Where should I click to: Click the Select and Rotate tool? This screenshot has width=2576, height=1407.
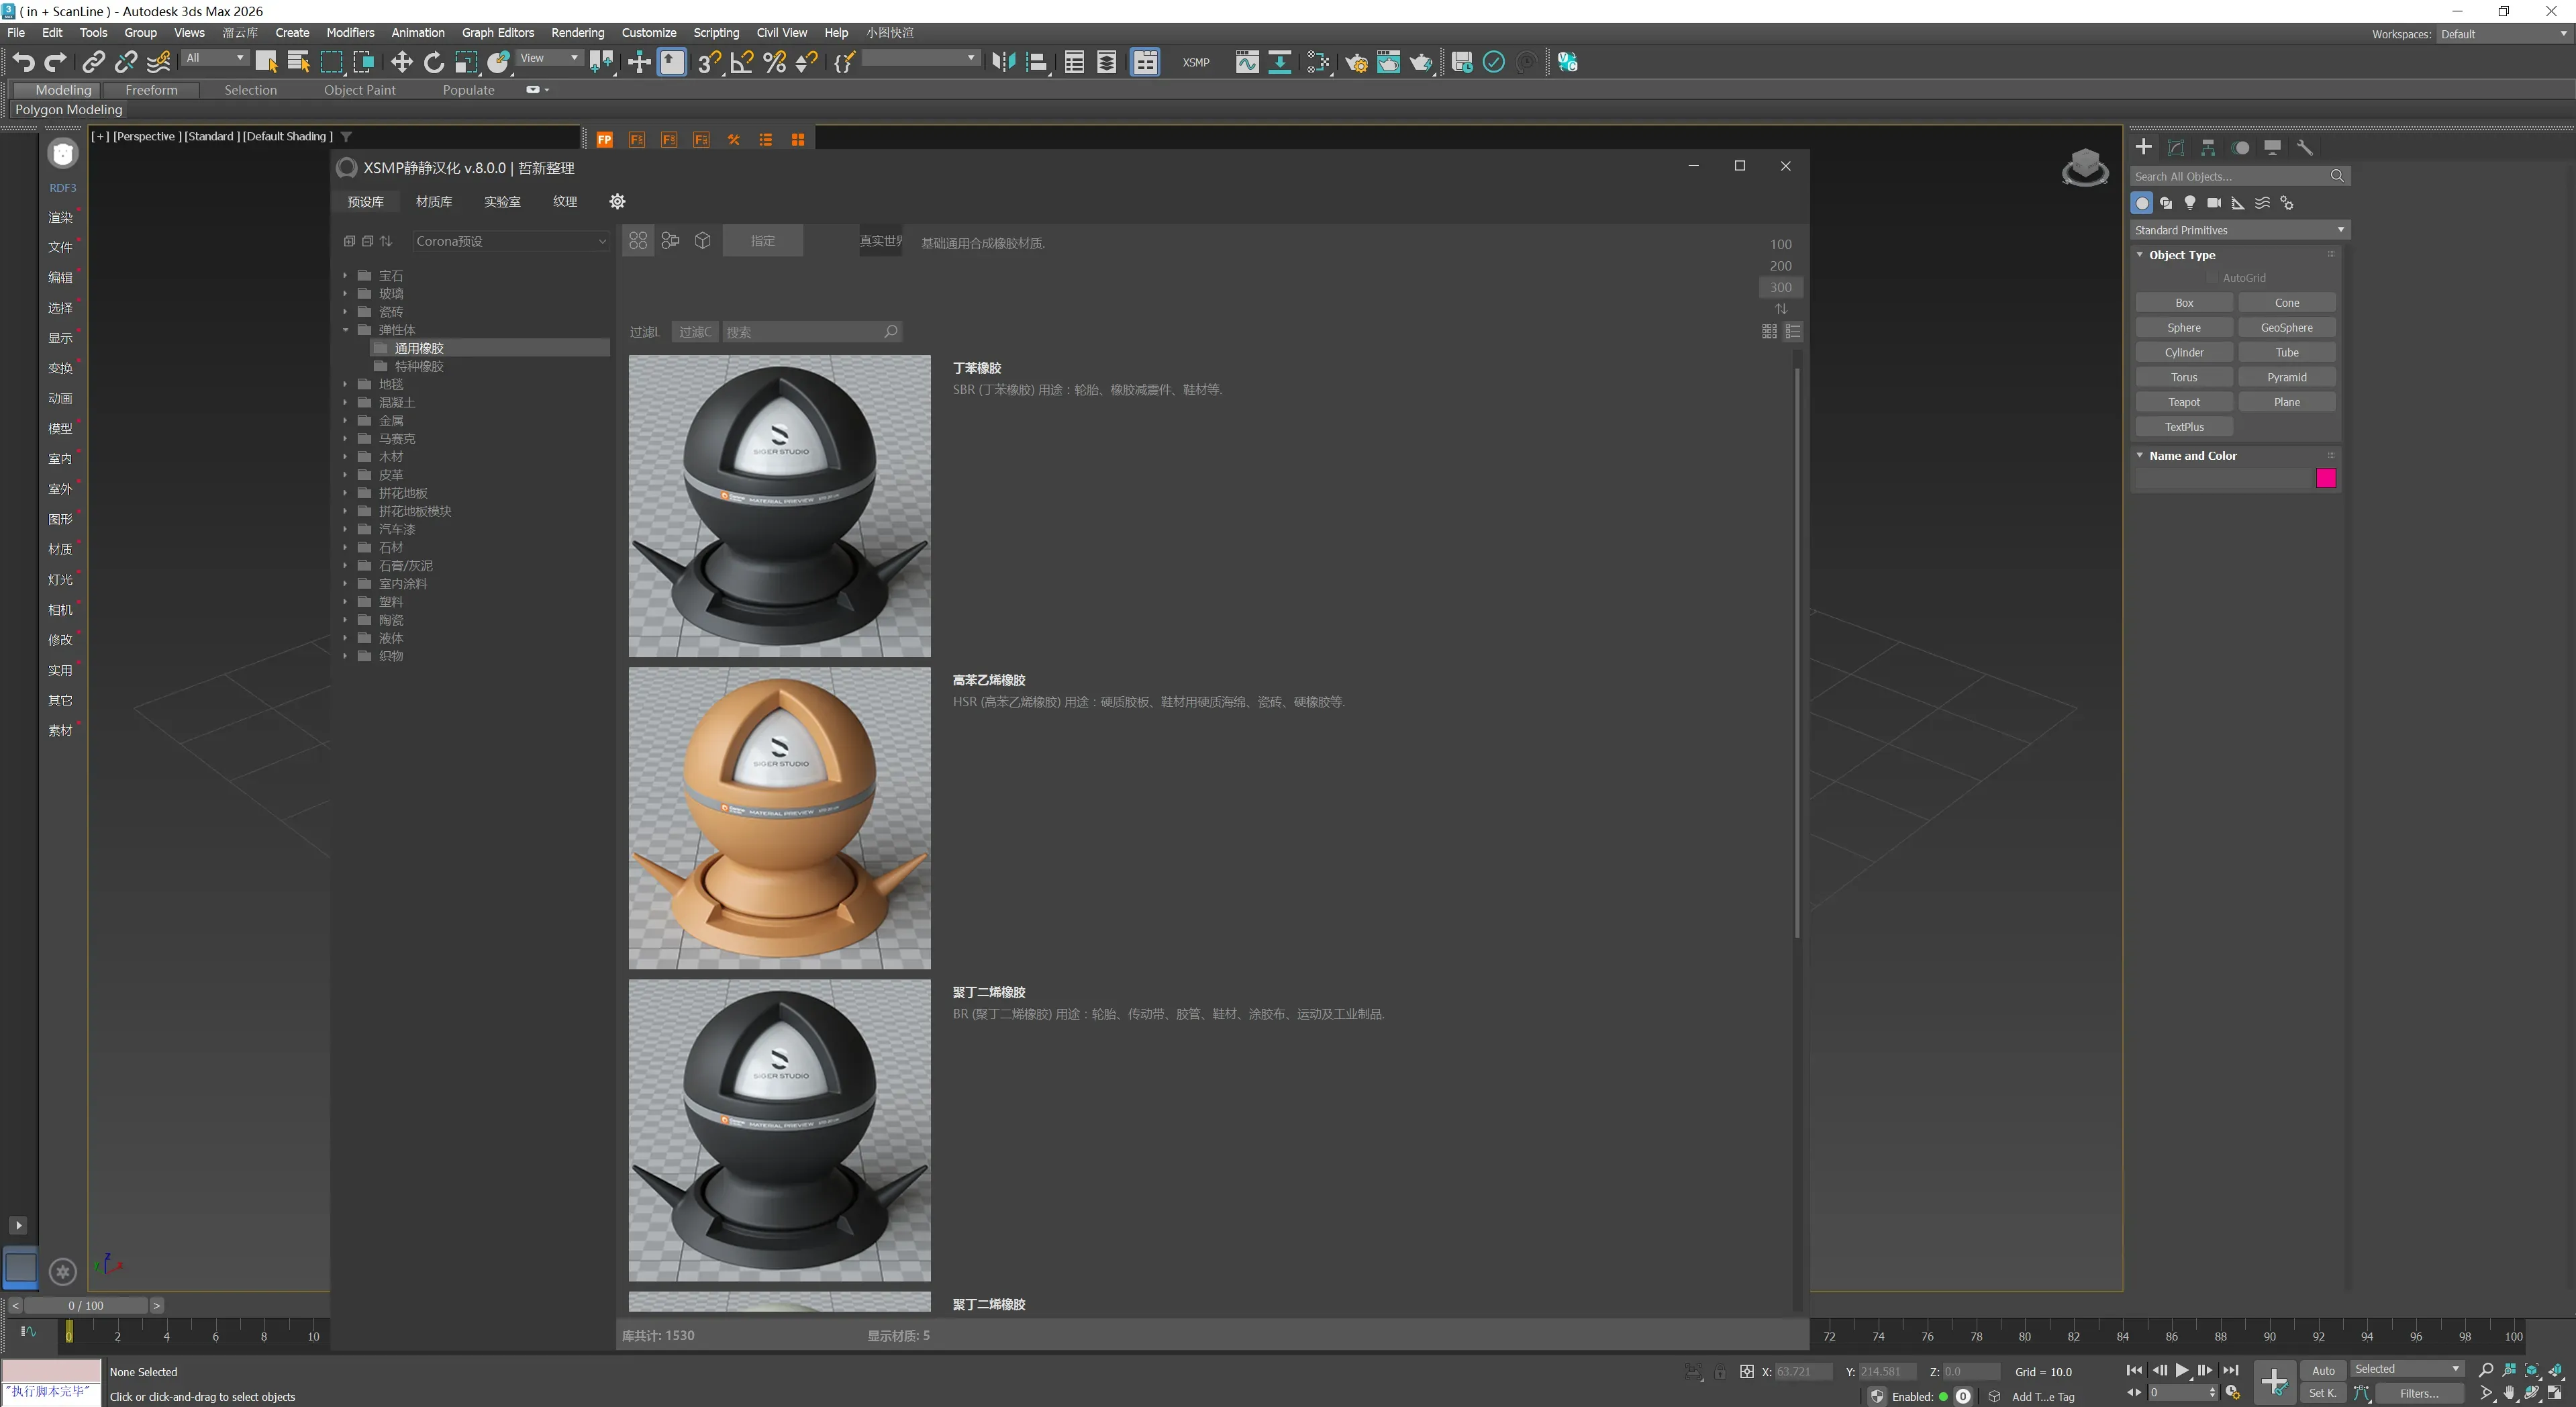433,62
